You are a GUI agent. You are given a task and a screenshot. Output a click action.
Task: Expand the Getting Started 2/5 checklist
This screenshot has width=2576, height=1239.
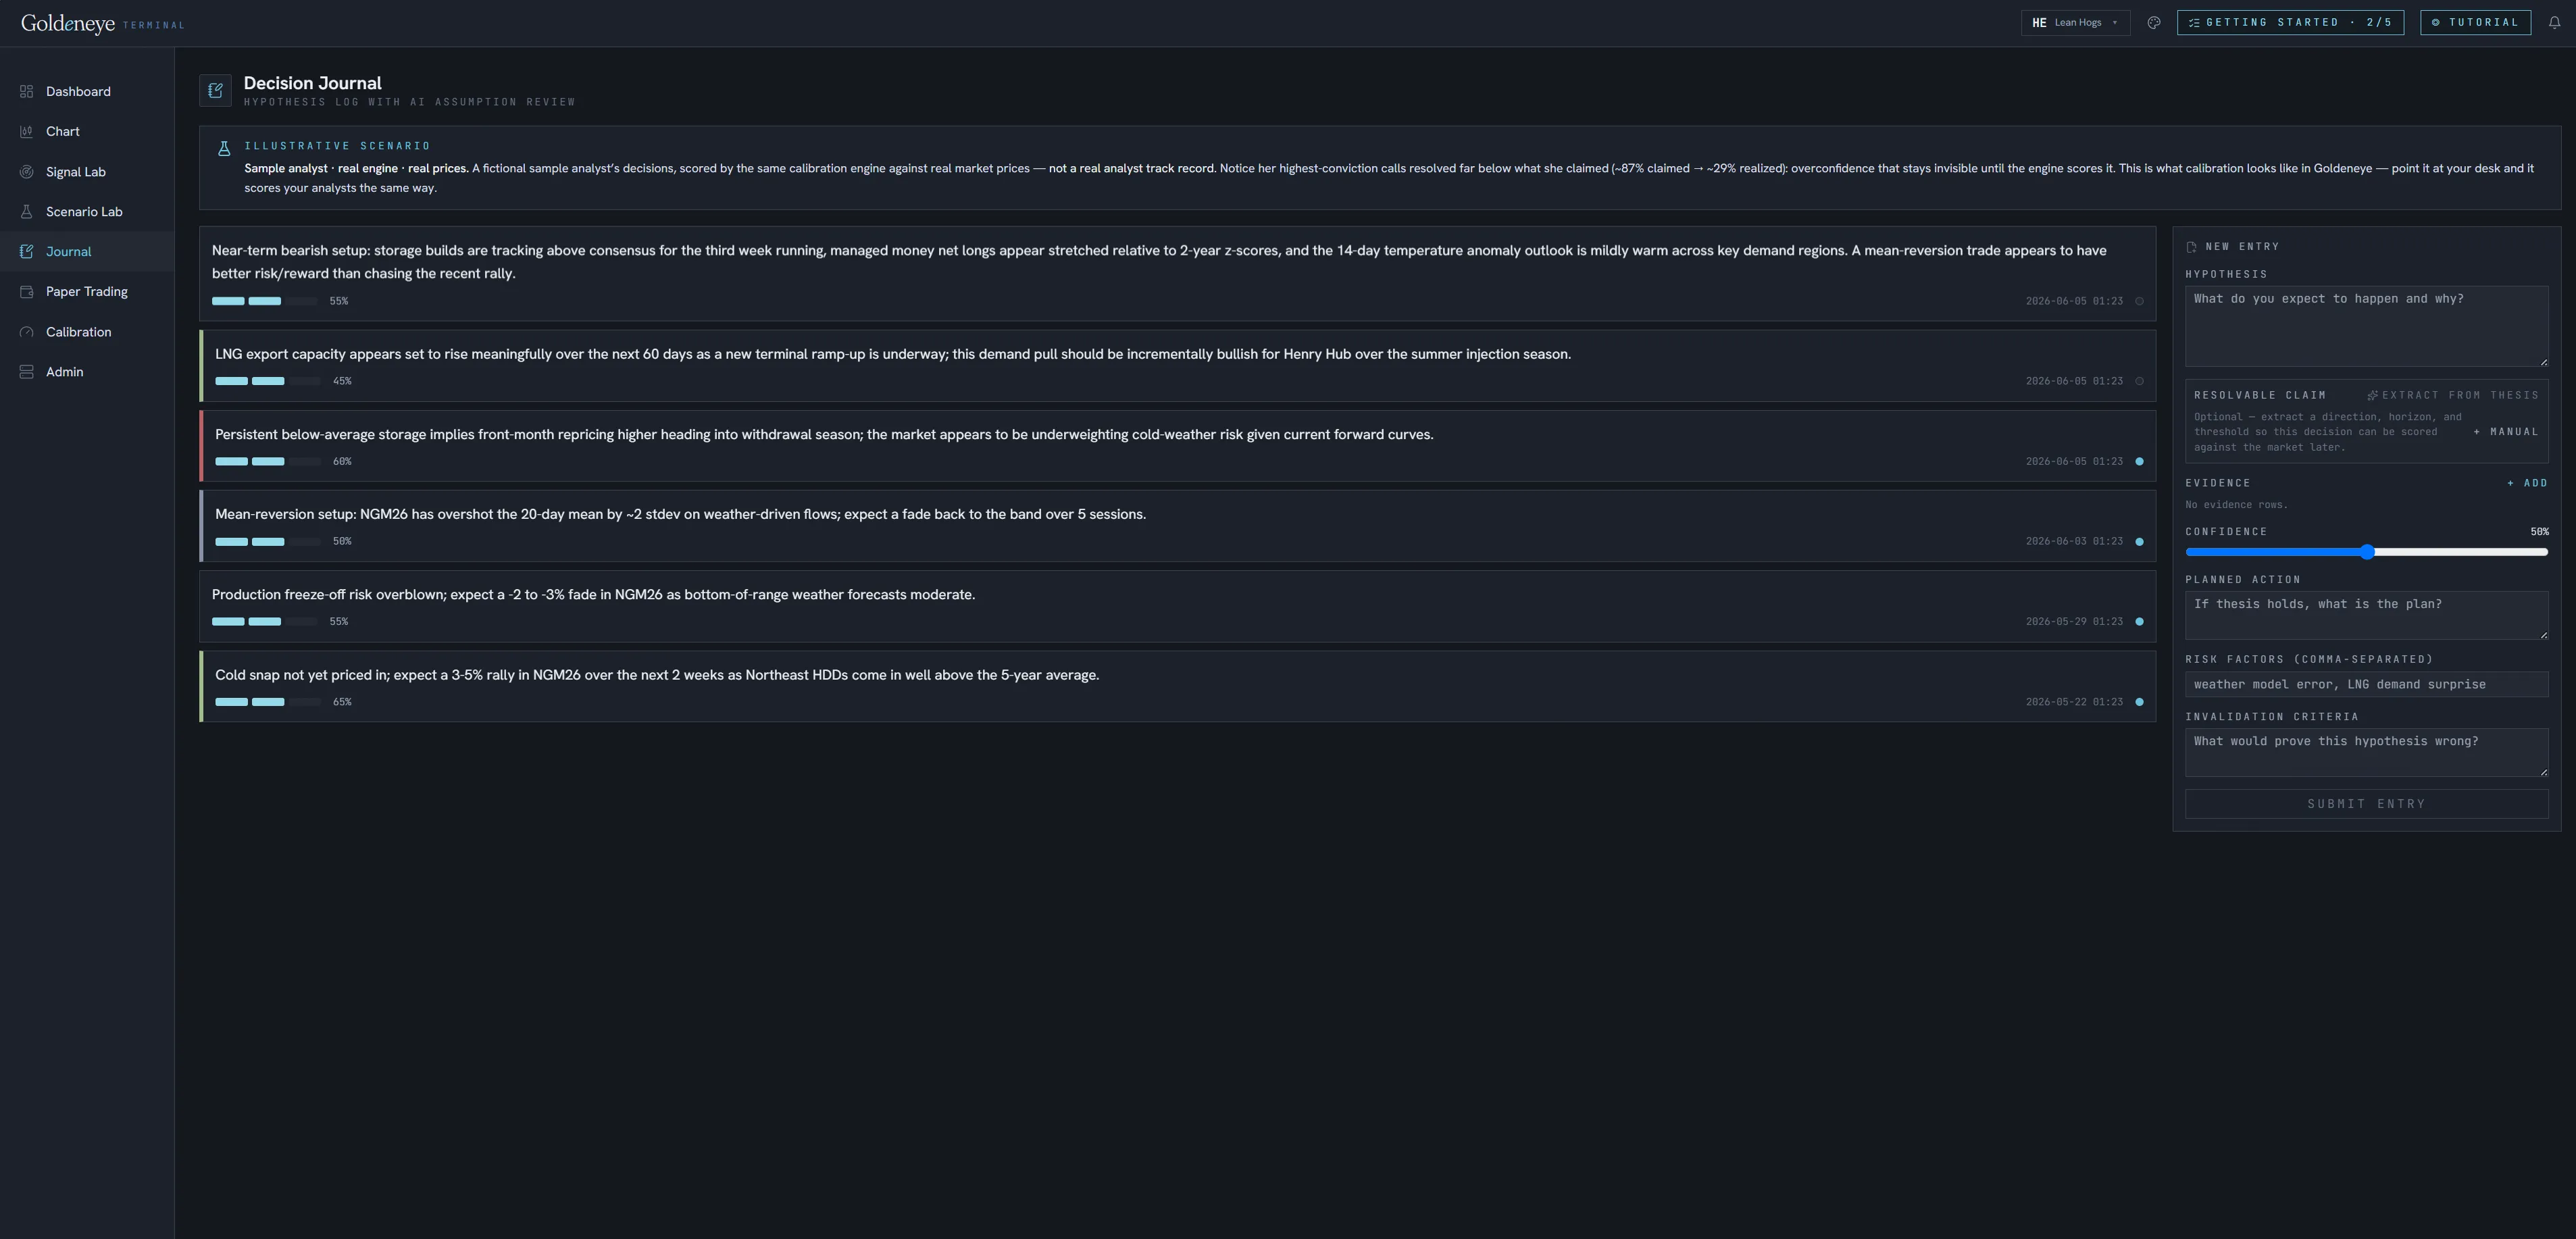pos(2290,22)
